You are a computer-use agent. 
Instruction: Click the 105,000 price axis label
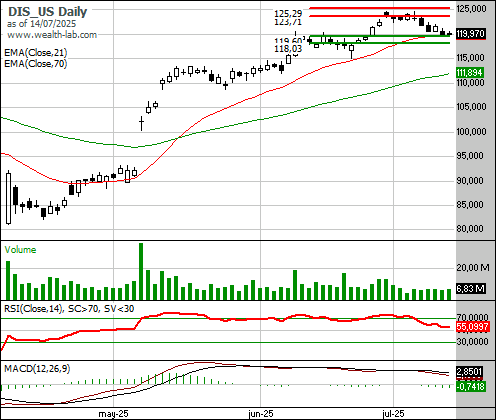(471, 107)
